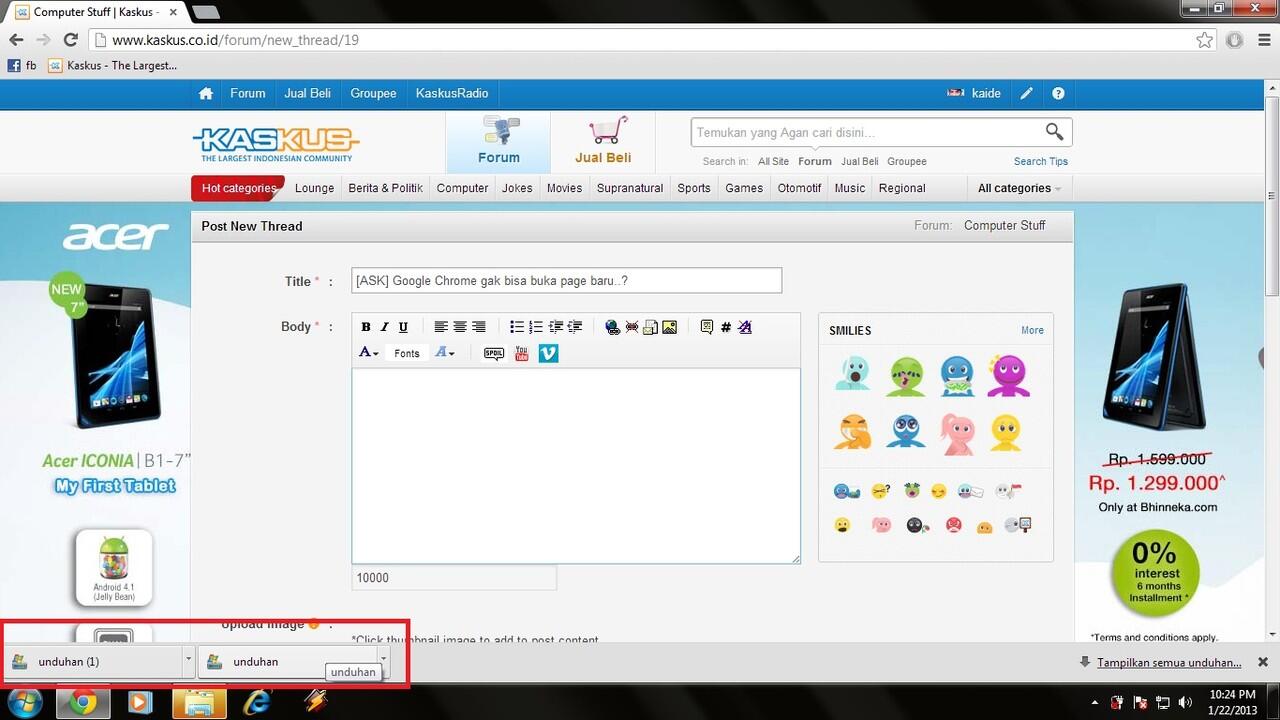Insert the green vomiting smiley
The image size is (1280, 720).
[907, 376]
